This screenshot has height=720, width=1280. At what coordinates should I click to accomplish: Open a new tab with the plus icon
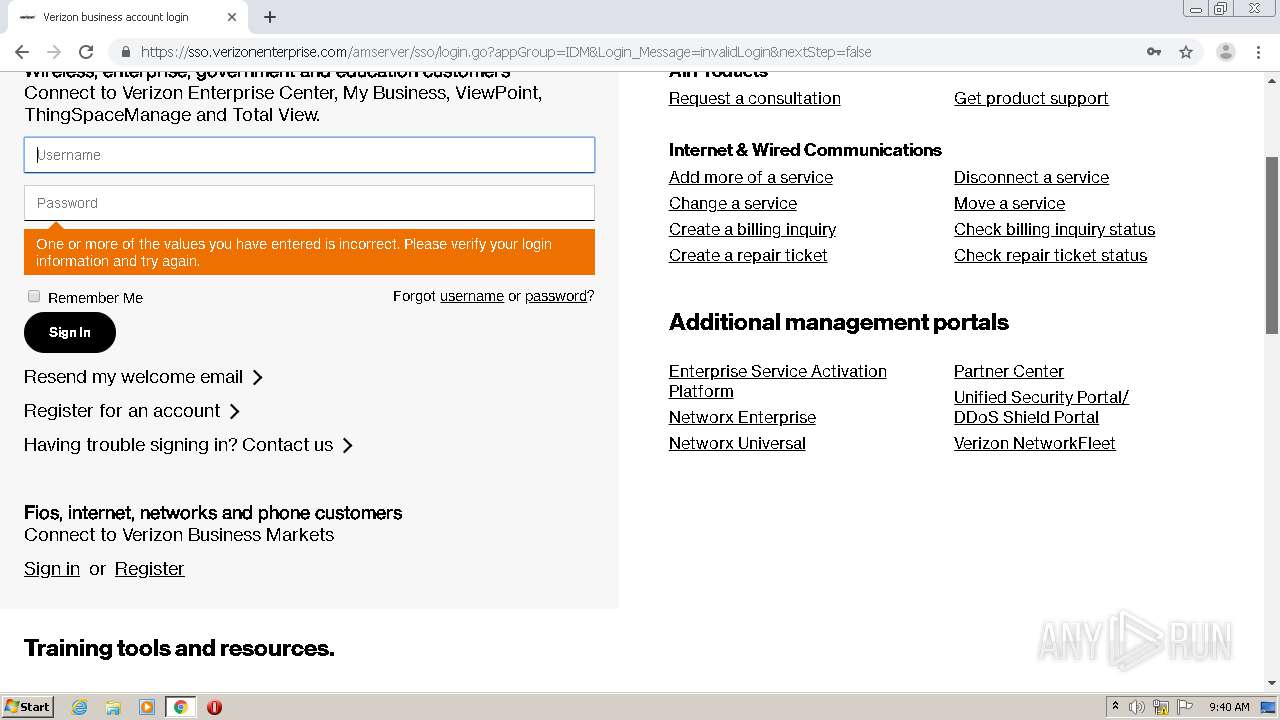(x=270, y=17)
